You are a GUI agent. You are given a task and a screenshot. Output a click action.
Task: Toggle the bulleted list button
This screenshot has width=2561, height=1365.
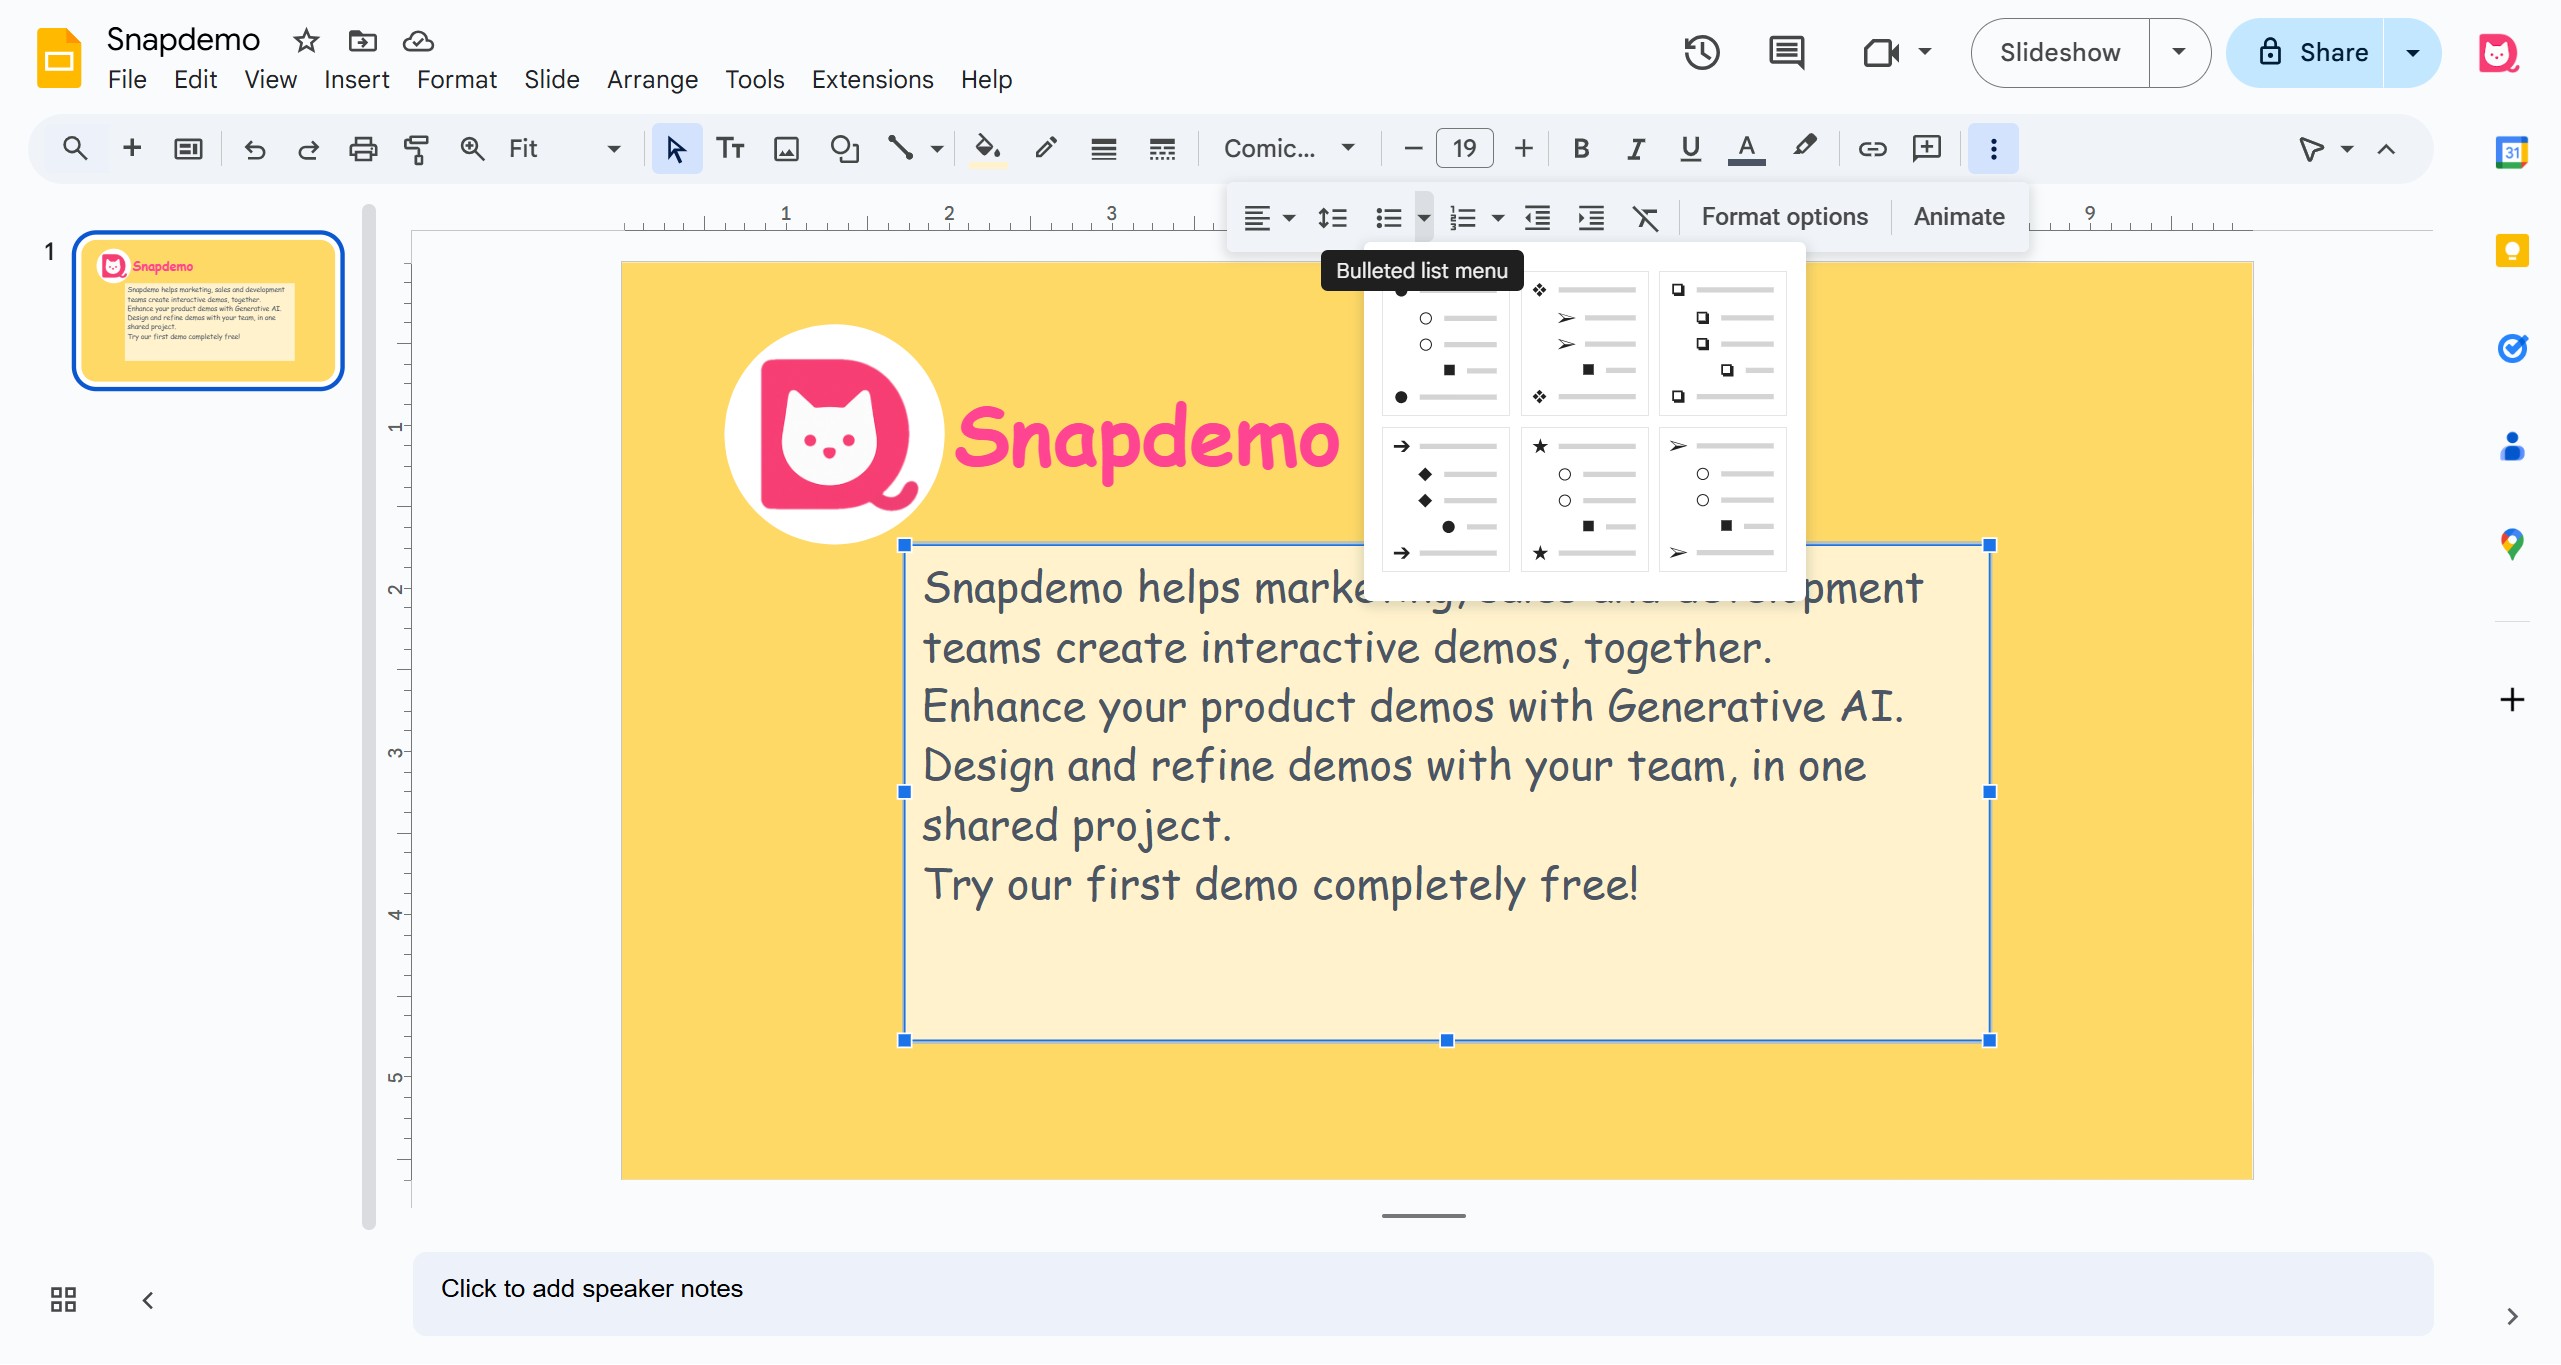[1389, 217]
